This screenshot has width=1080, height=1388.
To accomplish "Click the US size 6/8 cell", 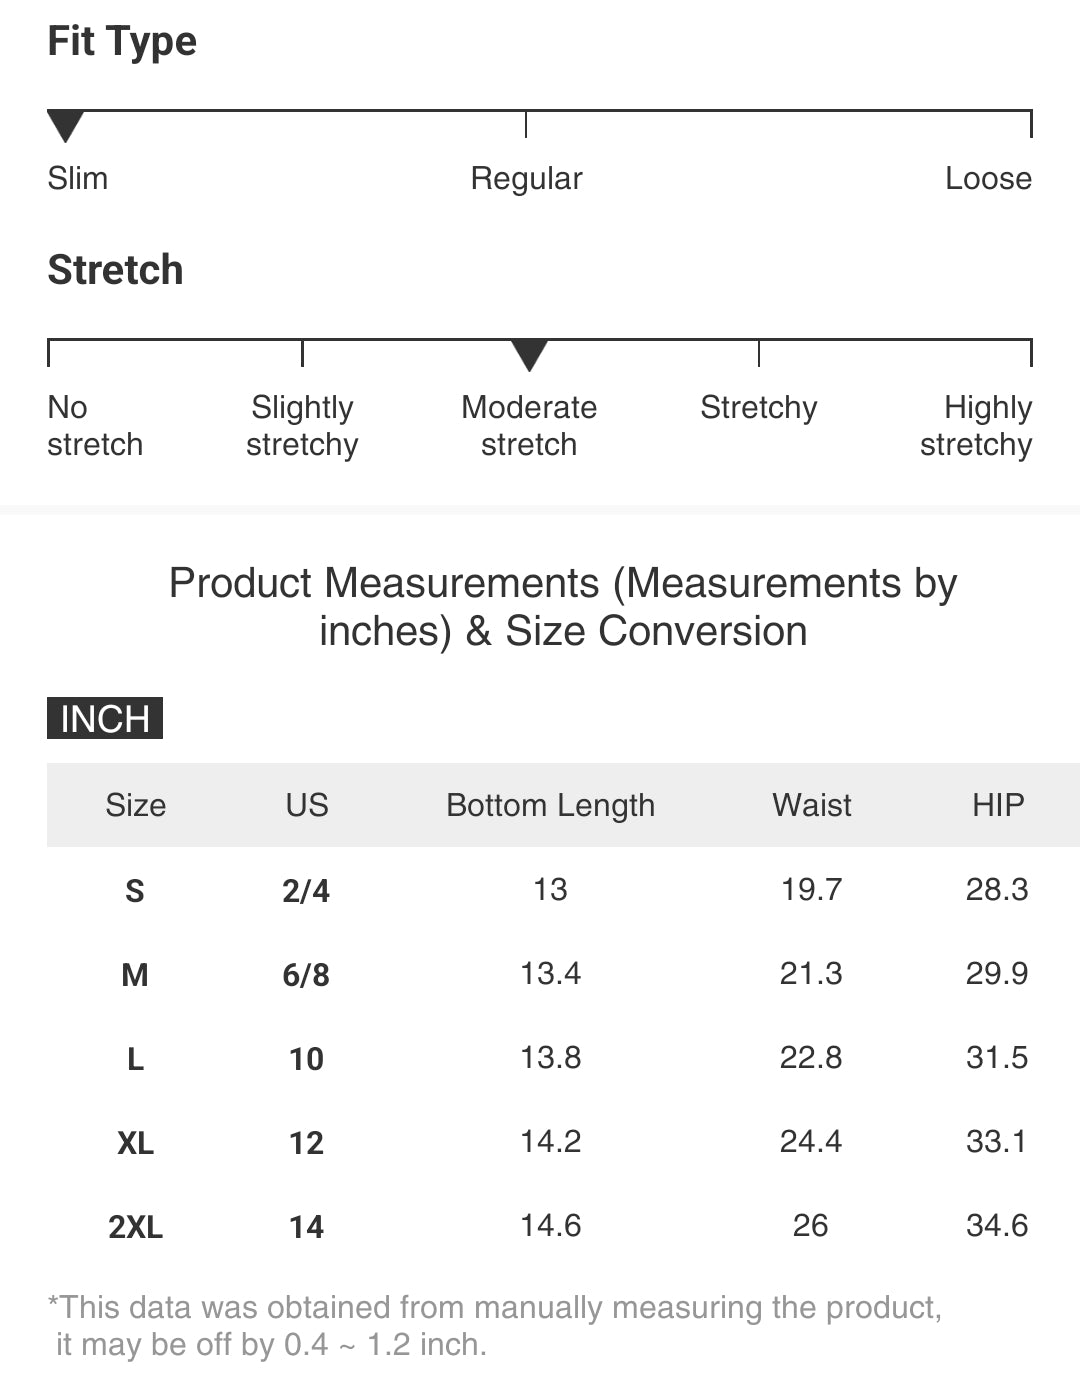I will pos(306,975).
